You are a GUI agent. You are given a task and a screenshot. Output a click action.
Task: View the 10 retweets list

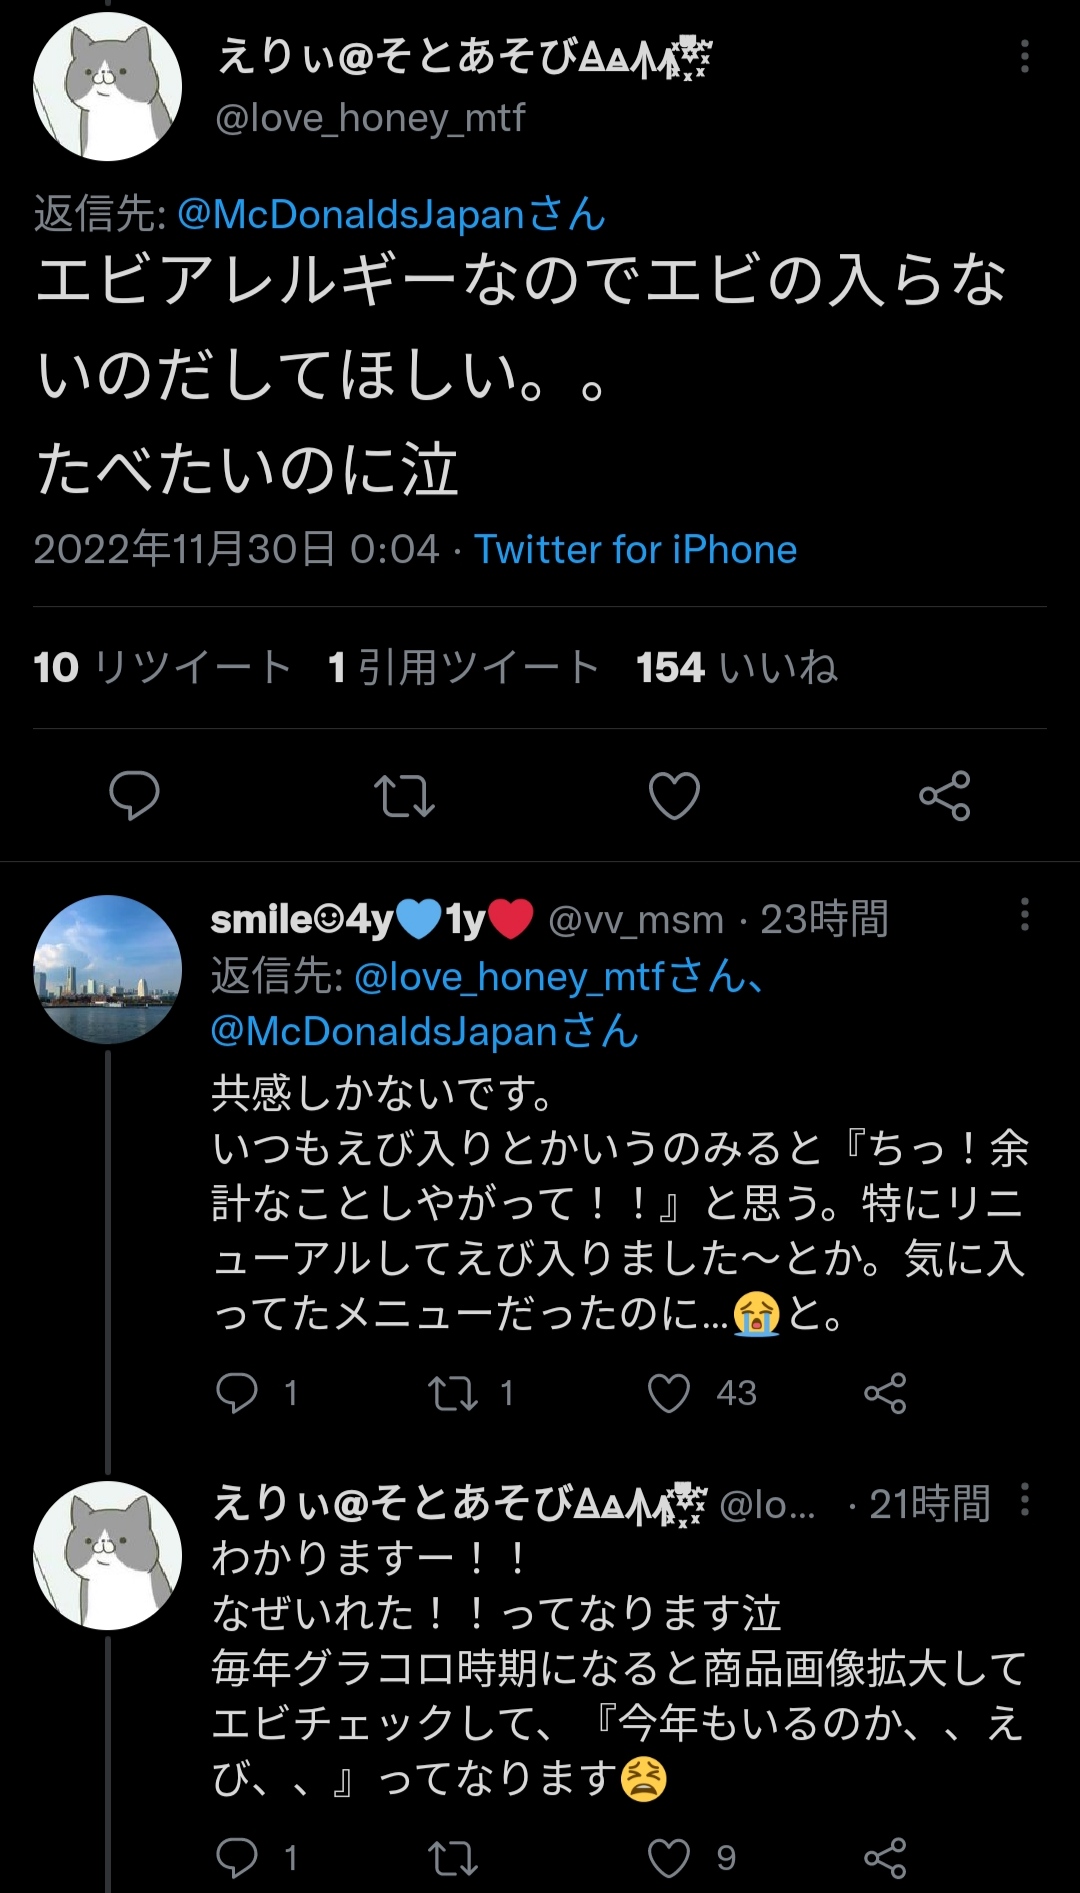click(162, 667)
